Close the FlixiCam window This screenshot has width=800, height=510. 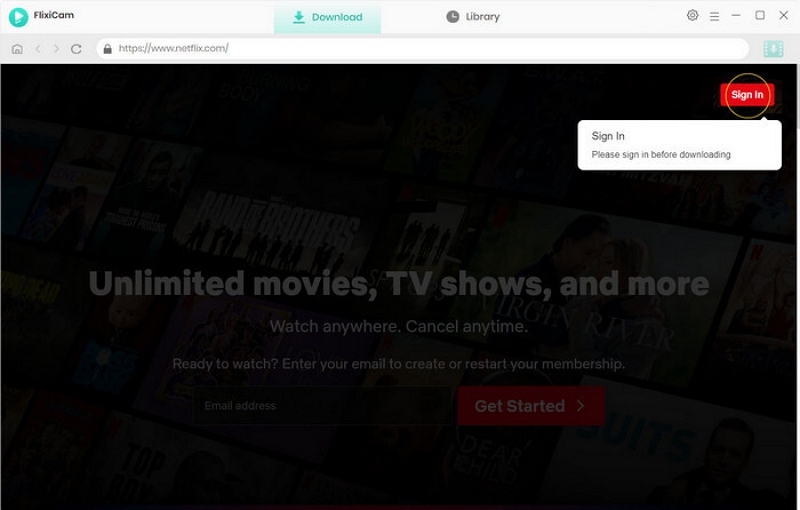click(784, 15)
